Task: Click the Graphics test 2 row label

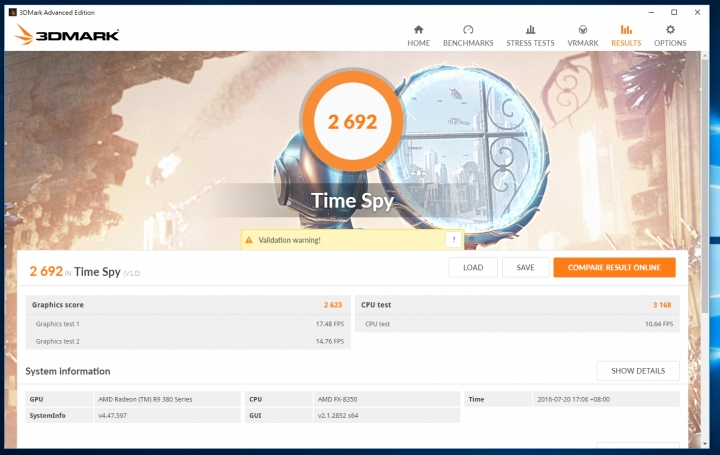Action: point(57,342)
